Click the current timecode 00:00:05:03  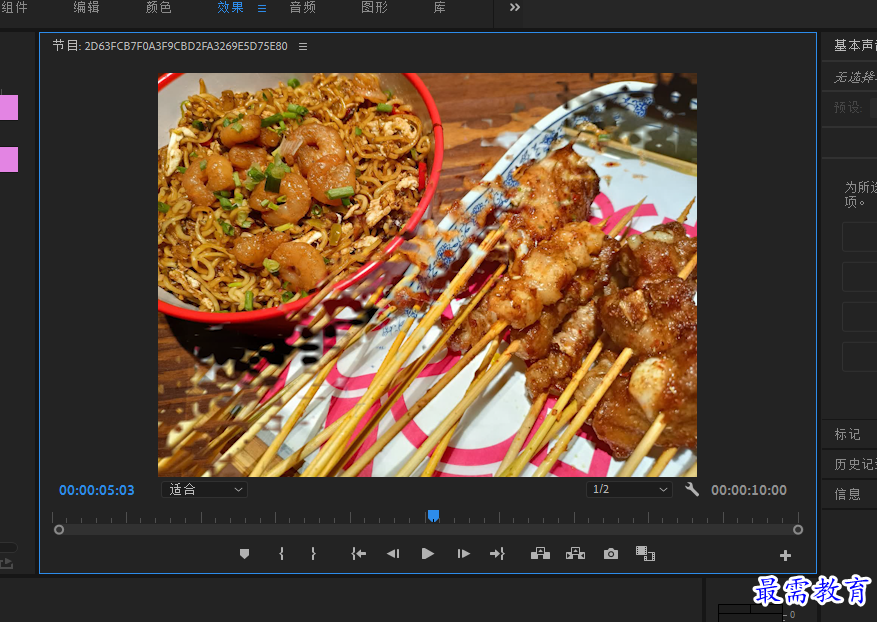coord(97,490)
